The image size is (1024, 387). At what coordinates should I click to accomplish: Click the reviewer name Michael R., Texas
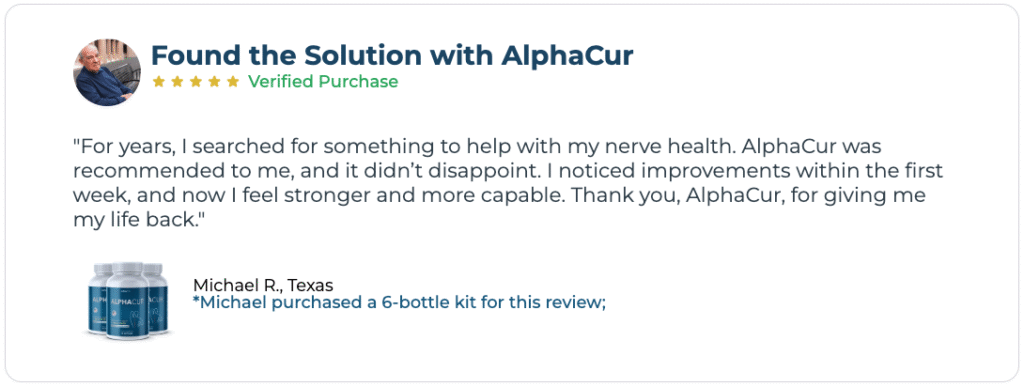click(x=263, y=285)
